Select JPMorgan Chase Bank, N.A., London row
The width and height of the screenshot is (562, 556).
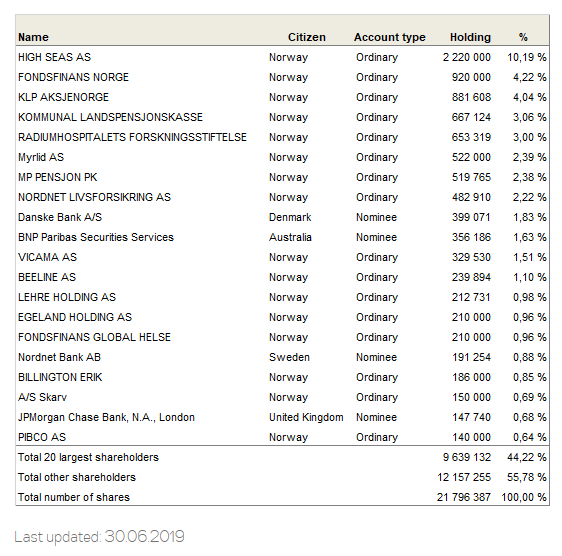(x=282, y=417)
